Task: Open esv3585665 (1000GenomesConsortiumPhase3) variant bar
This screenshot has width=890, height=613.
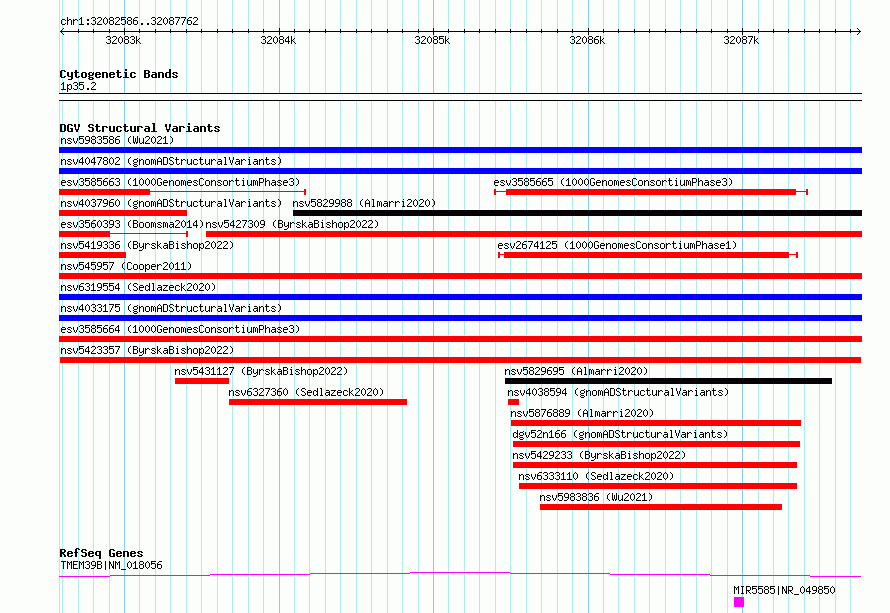Action: pos(650,192)
